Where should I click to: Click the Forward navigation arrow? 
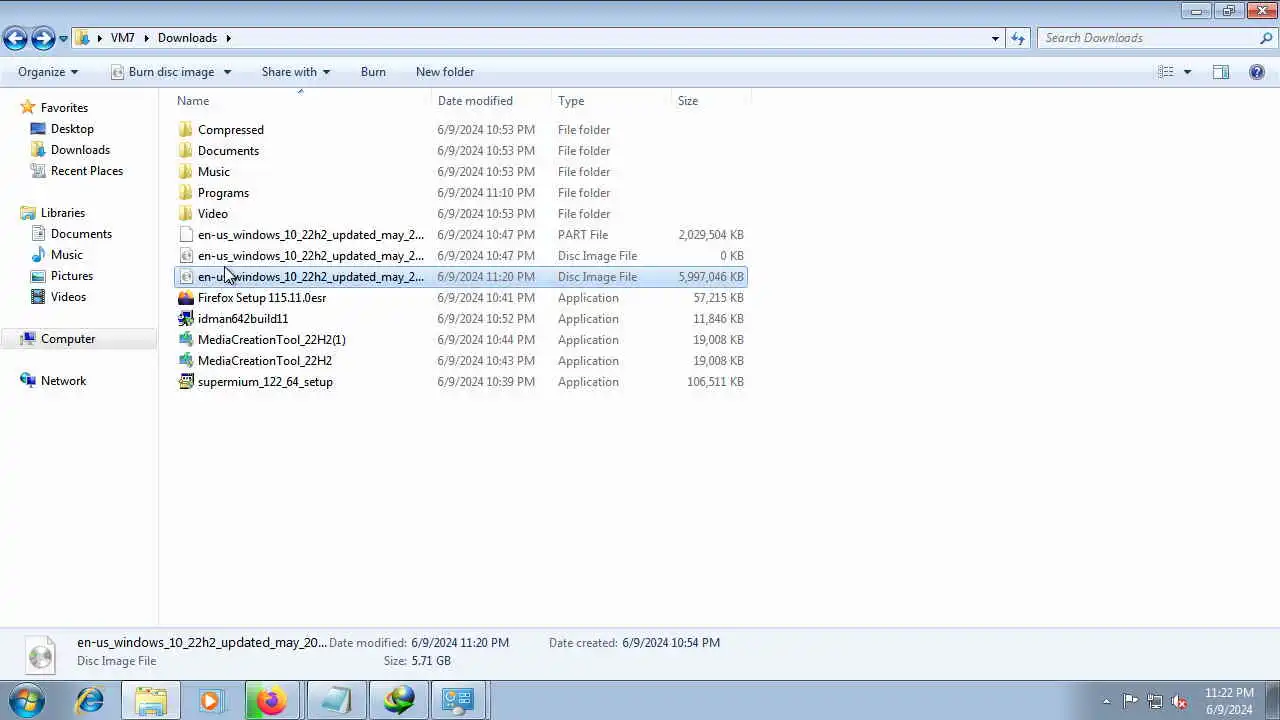[x=43, y=38]
